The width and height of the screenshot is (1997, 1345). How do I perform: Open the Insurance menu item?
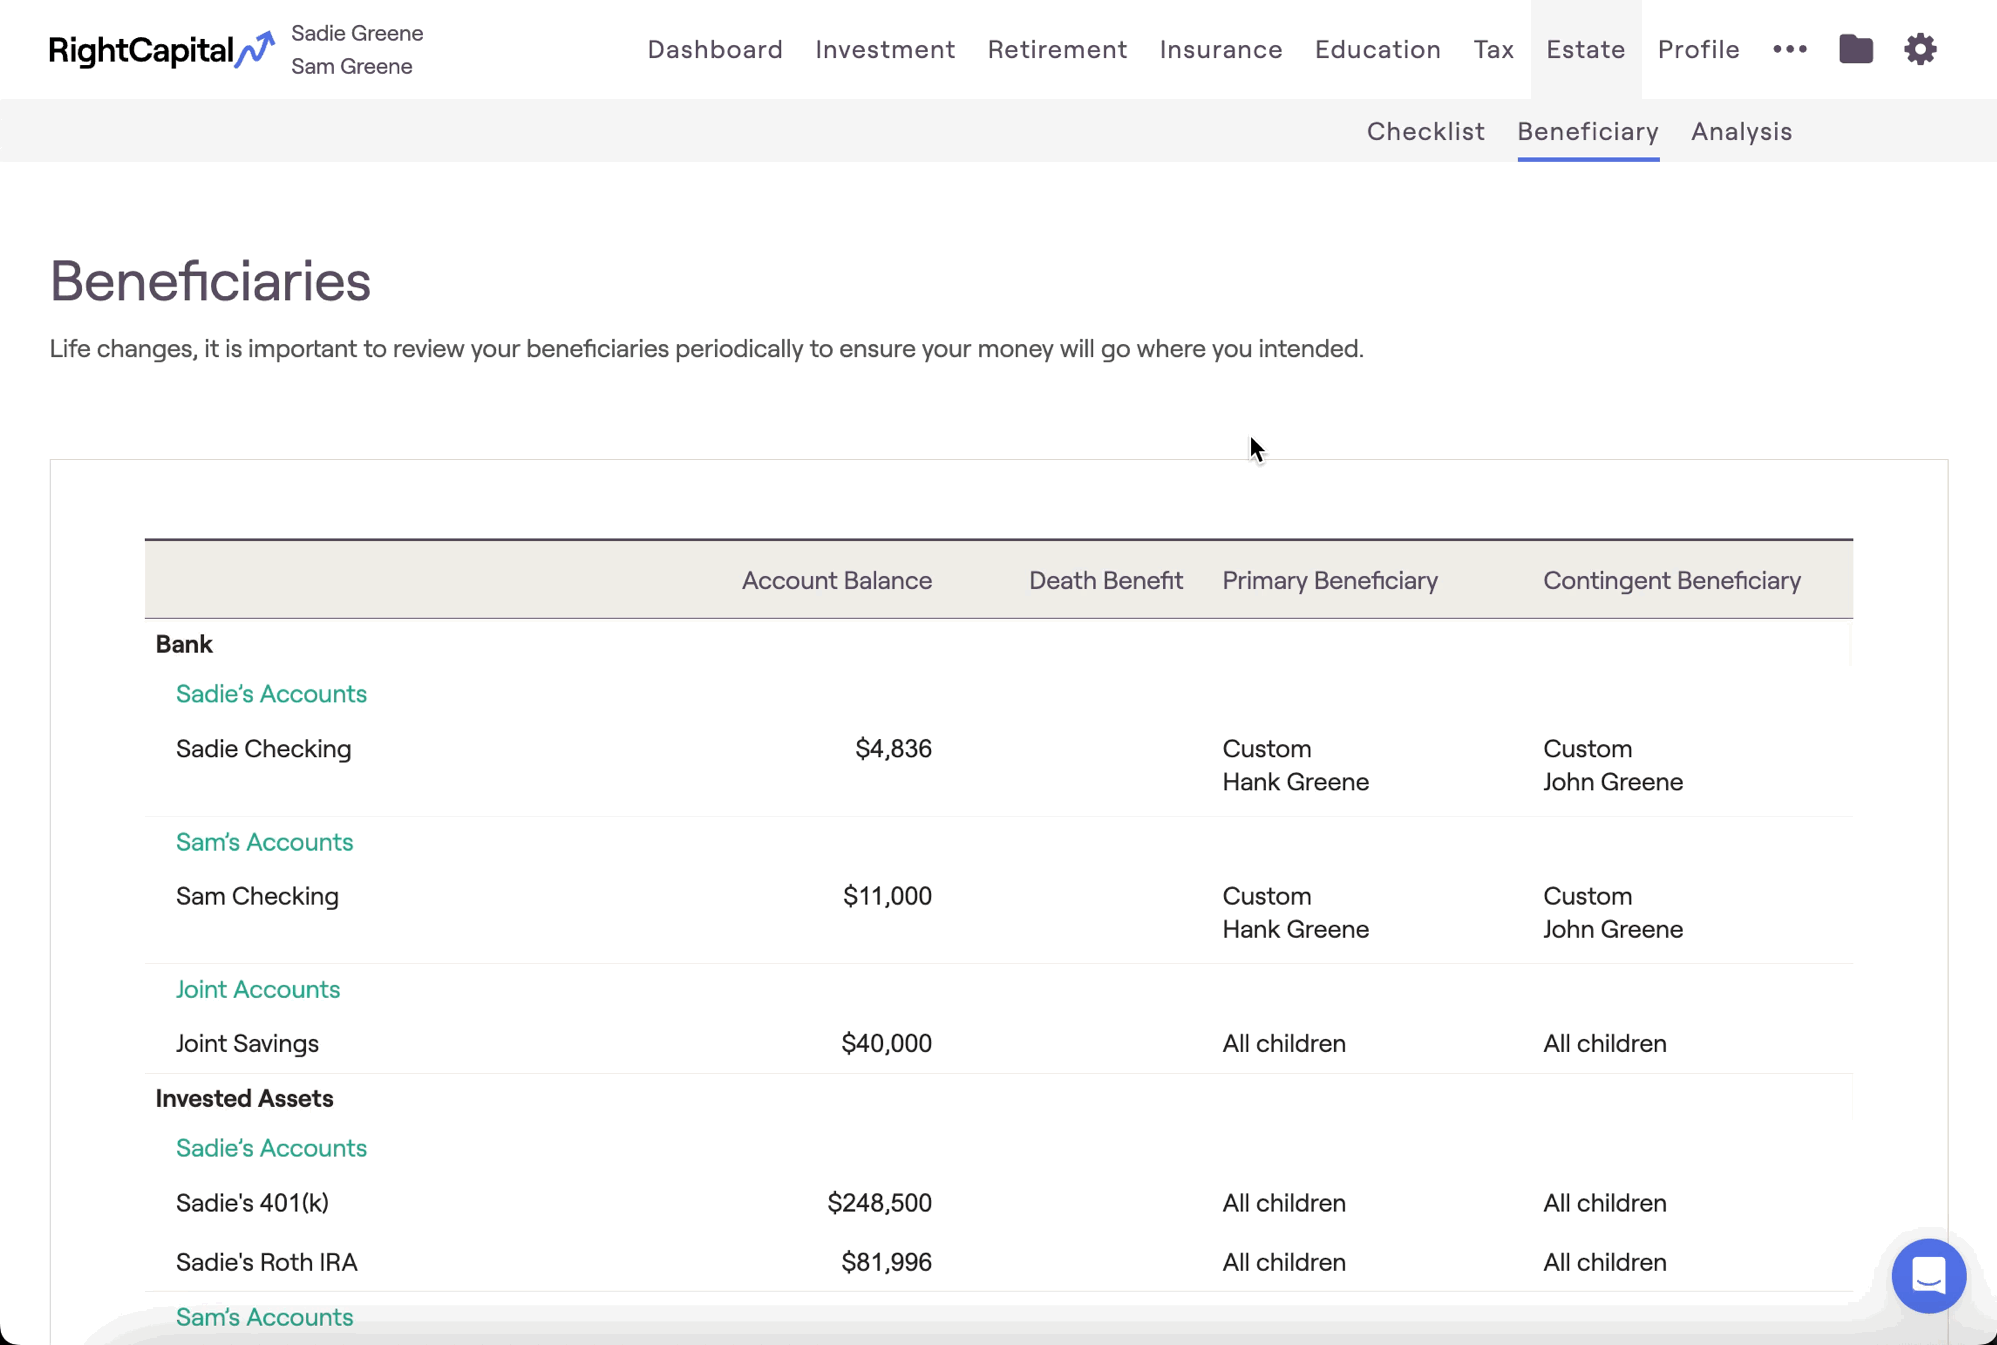coord(1220,49)
